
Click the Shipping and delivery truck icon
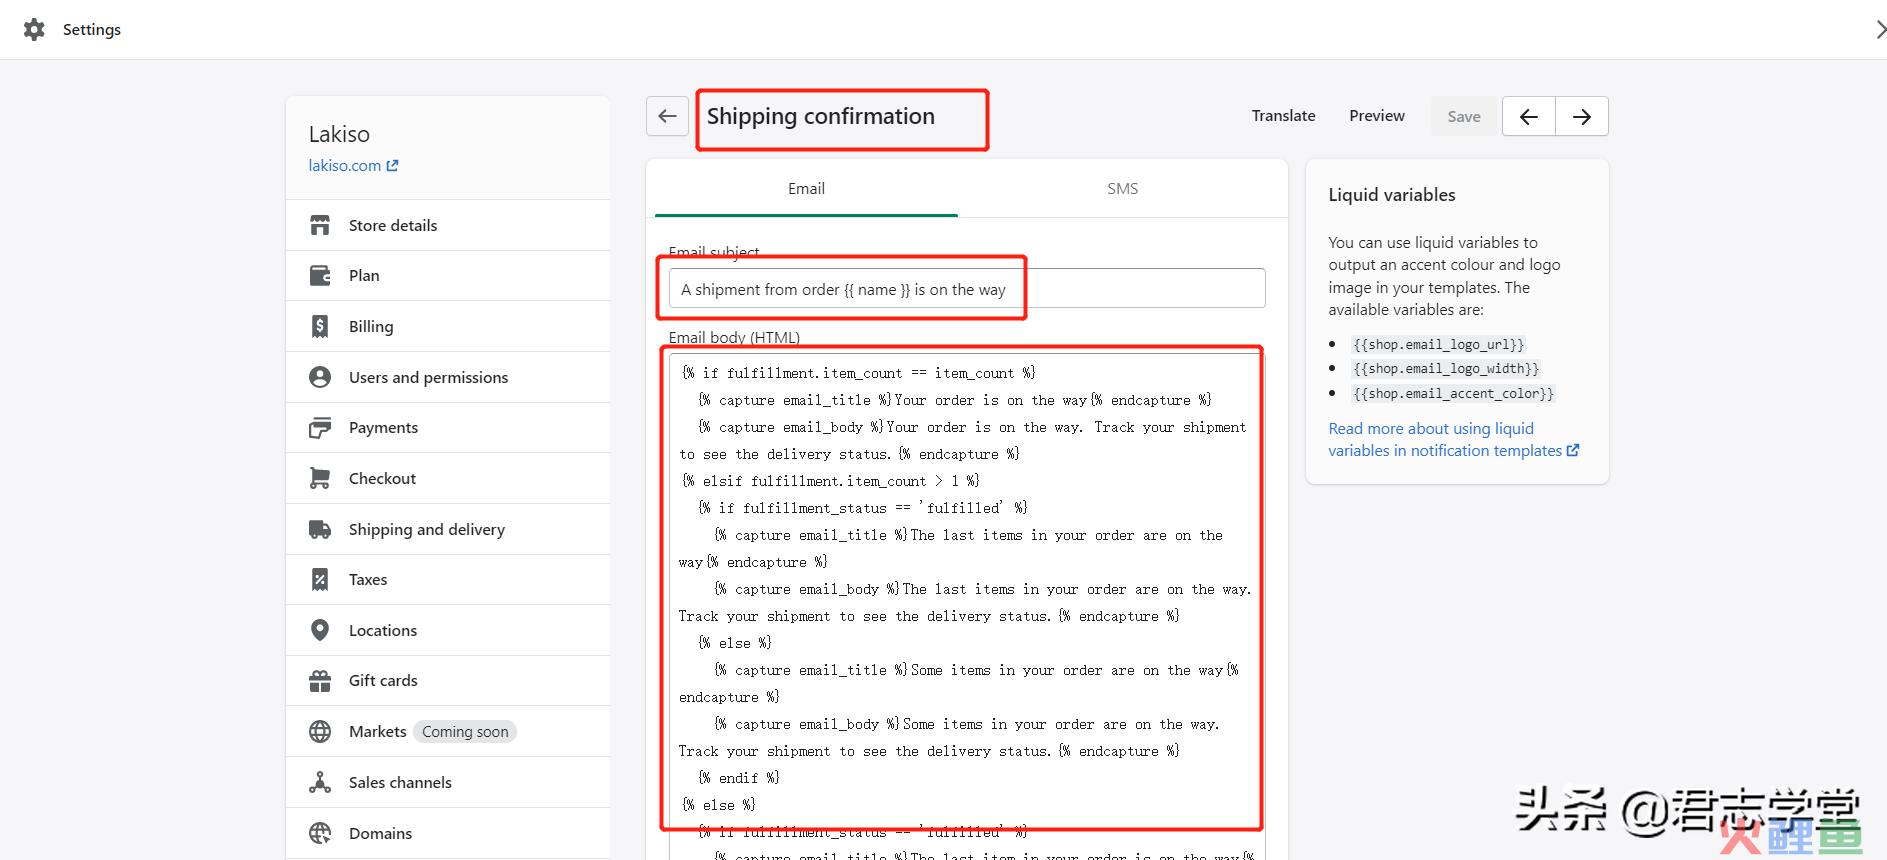tap(320, 529)
